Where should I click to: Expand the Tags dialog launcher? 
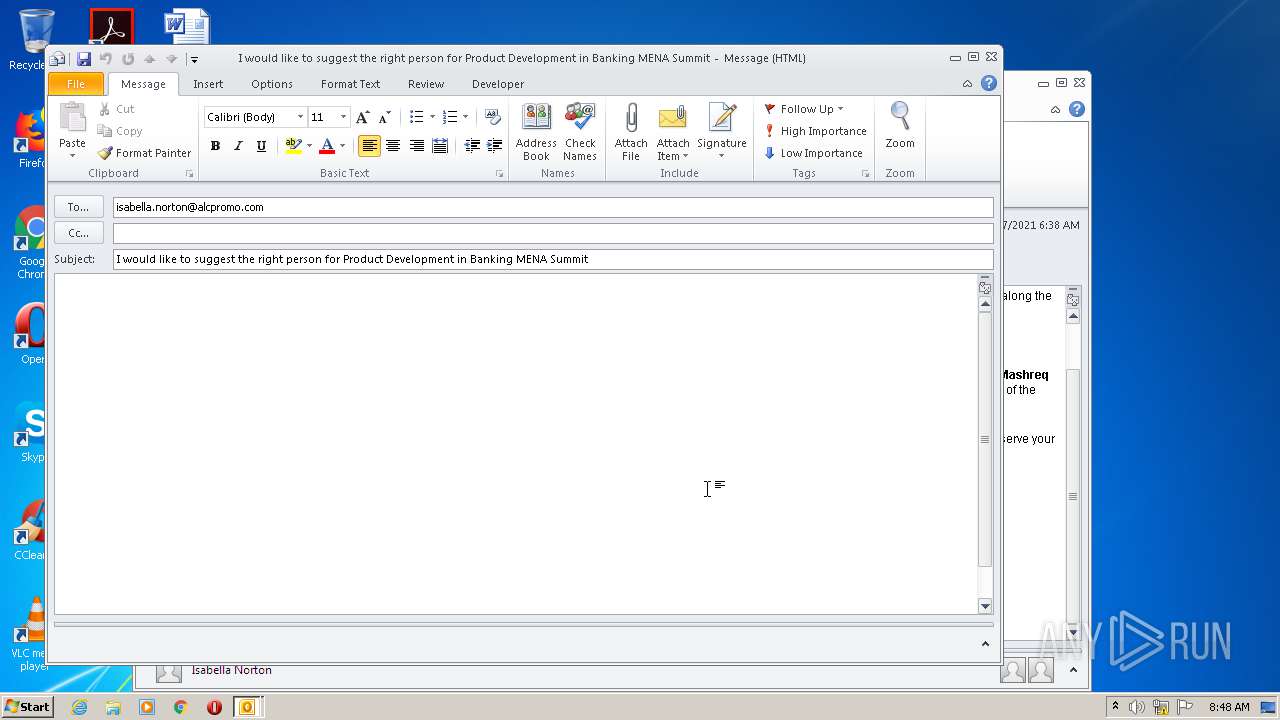point(866,174)
